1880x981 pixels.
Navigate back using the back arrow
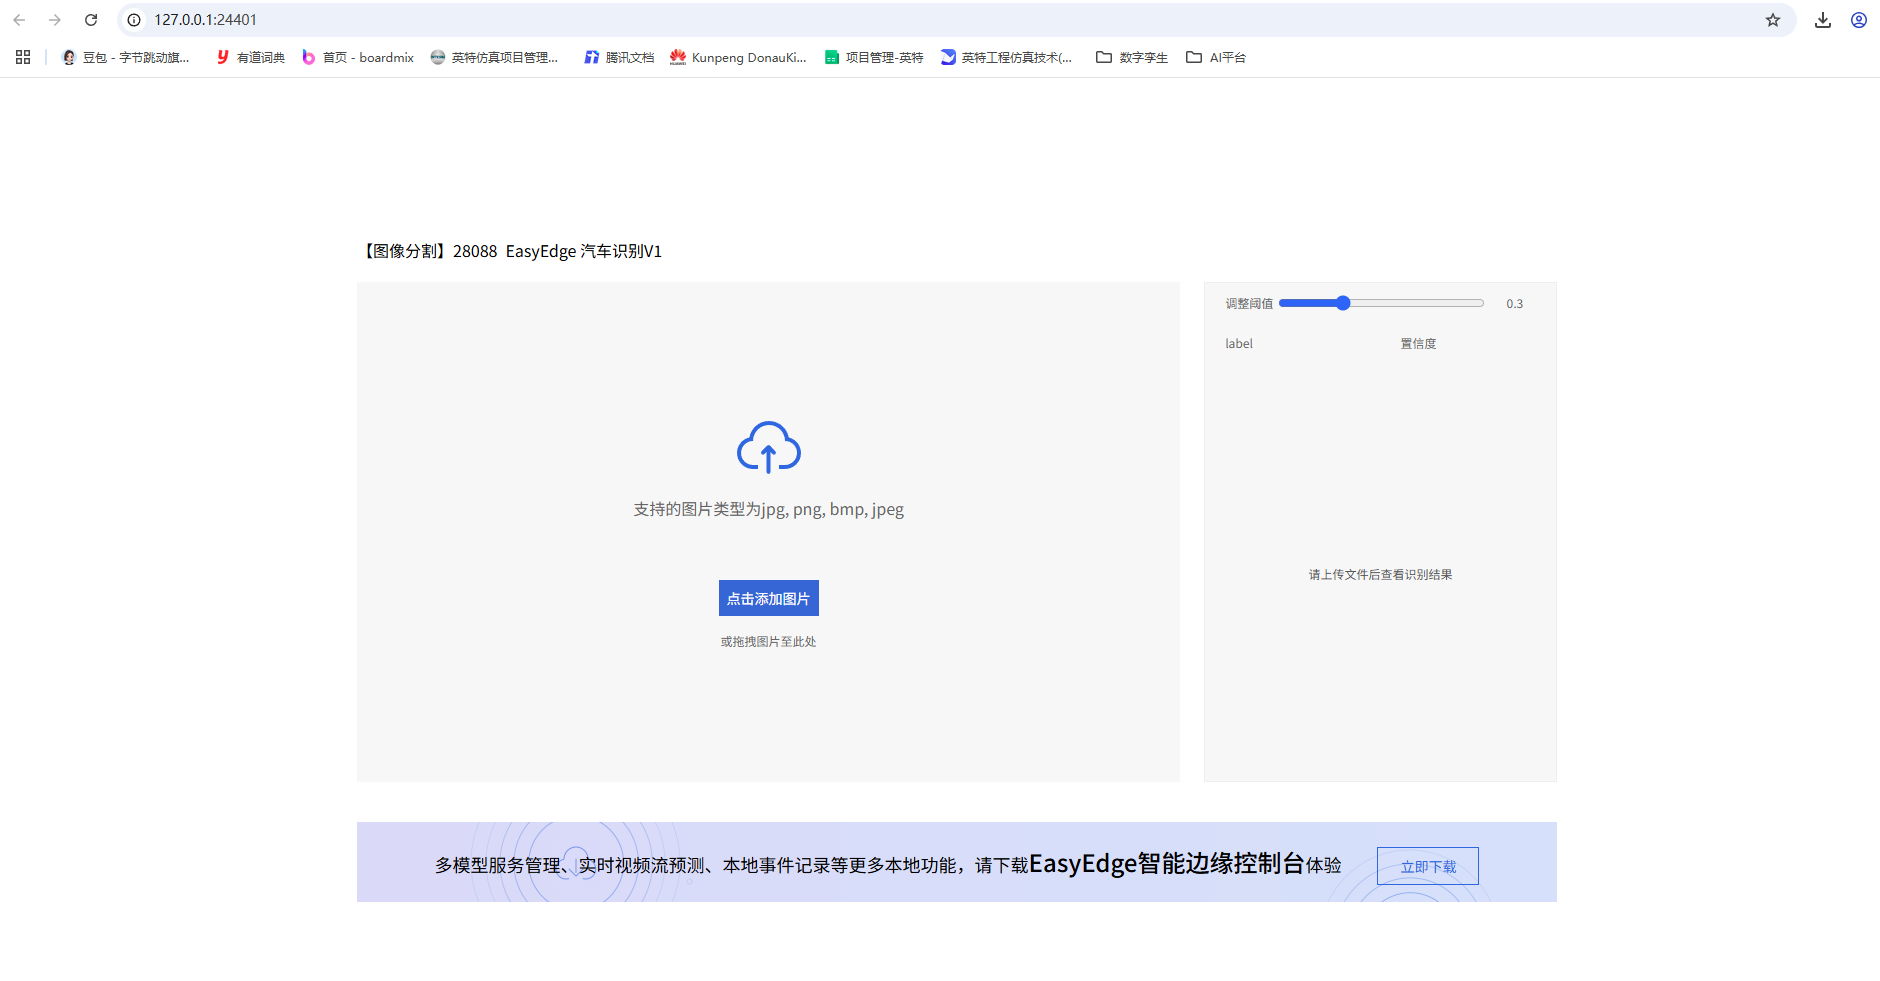click(20, 19)
